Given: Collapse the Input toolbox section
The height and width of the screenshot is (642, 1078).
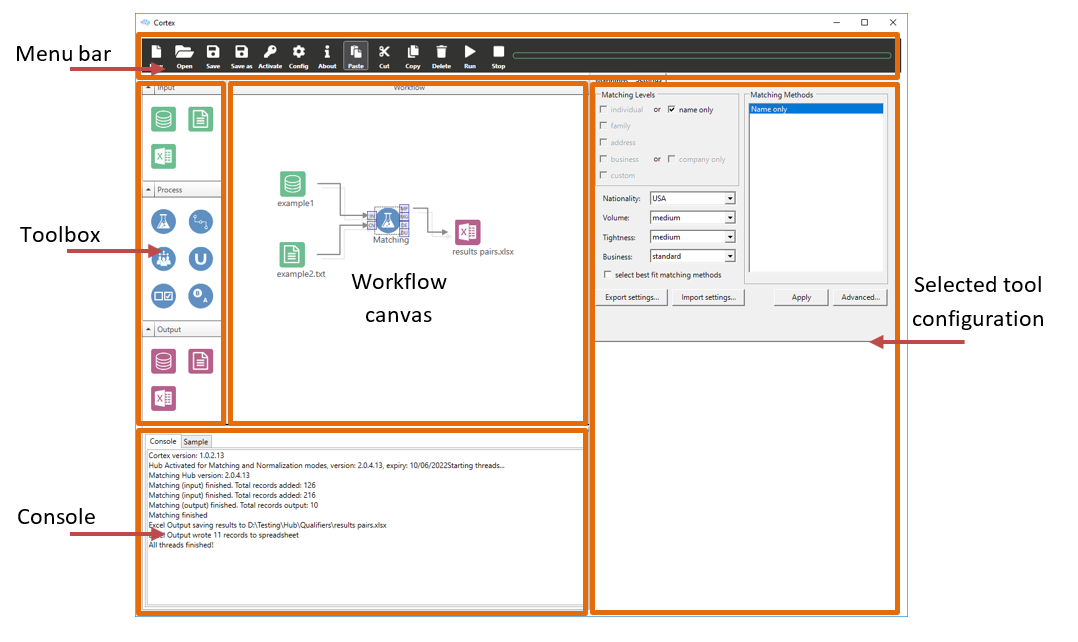Looking at the screenshot, I should pyautogui.click(x=148, y=88).
